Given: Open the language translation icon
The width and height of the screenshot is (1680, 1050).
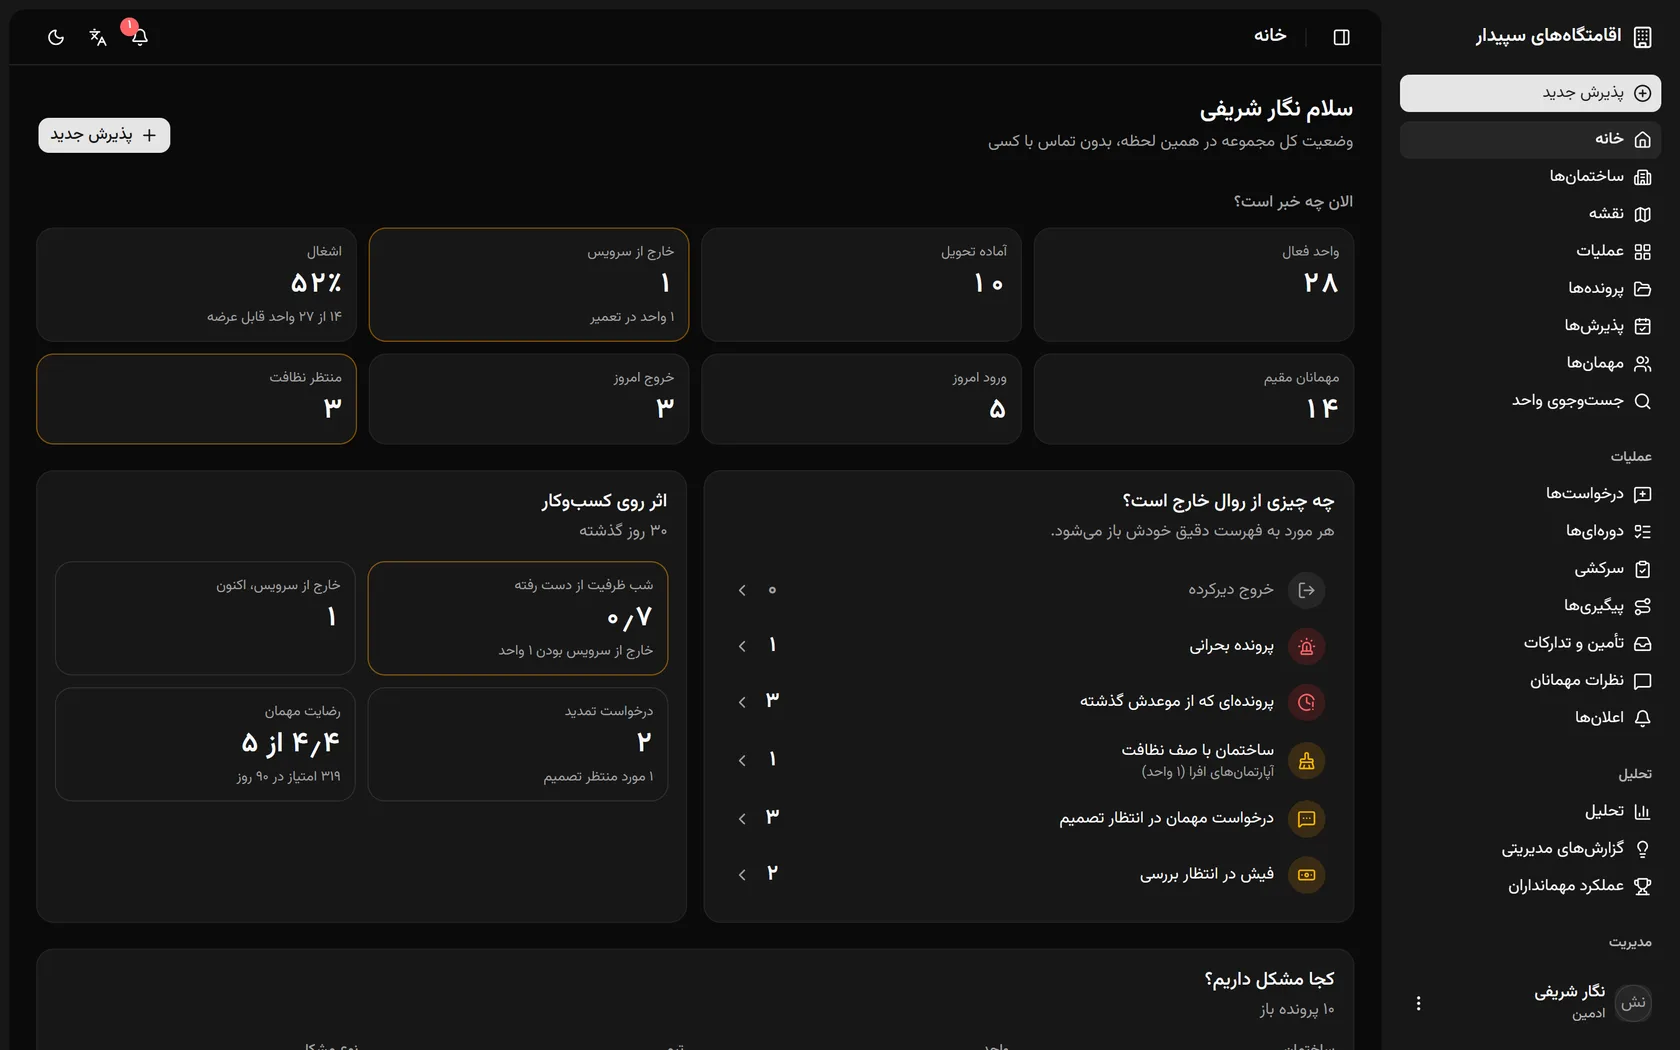Looking at the screenshot, I should (98, 37).
